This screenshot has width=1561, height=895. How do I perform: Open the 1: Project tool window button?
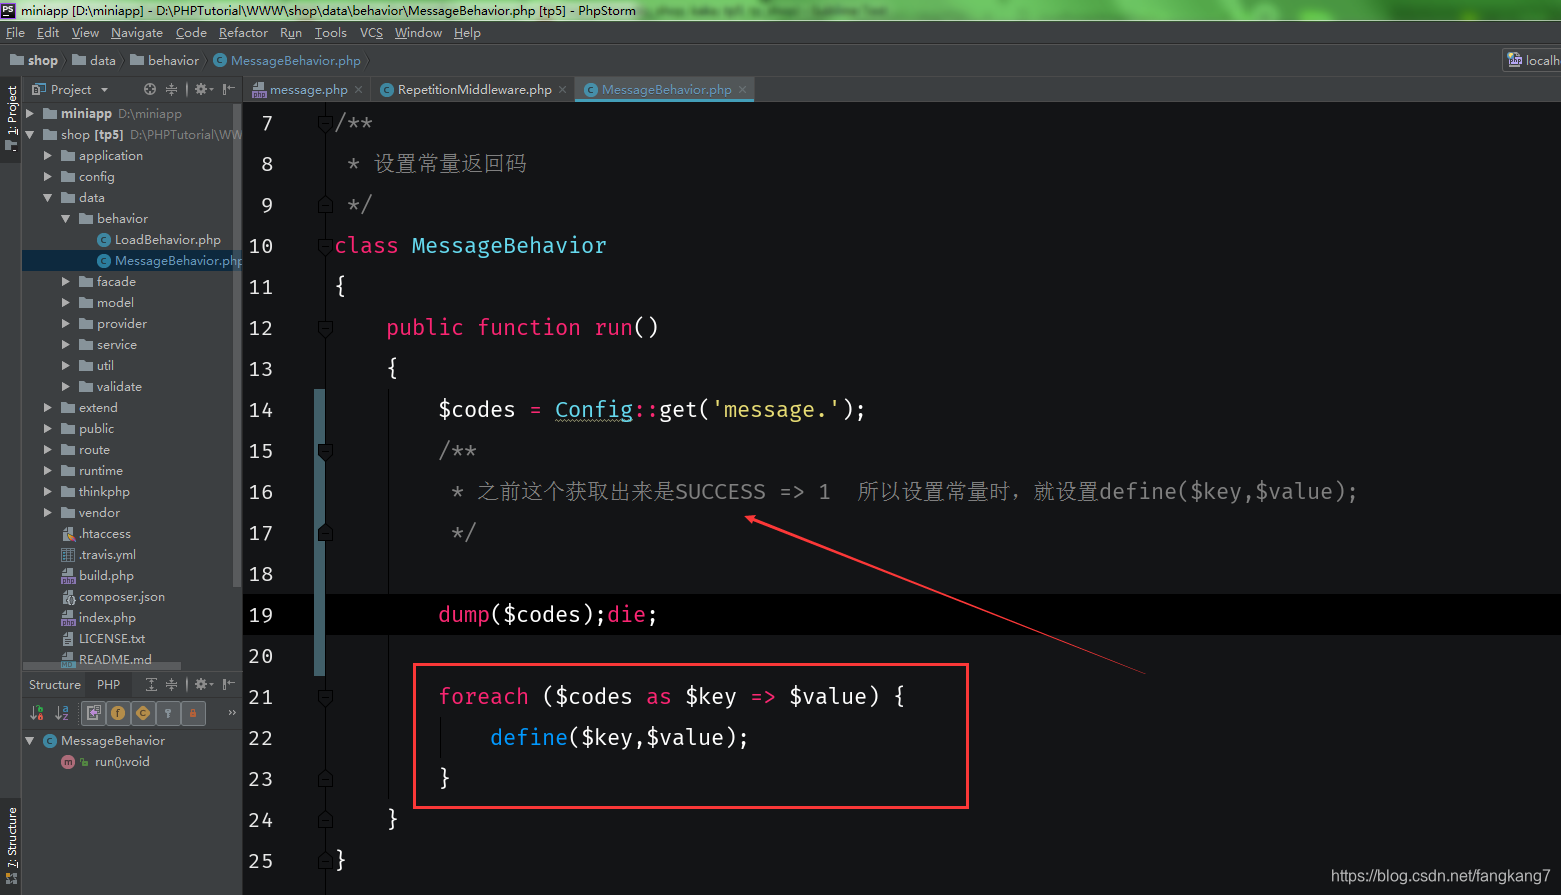coord(11,118)
